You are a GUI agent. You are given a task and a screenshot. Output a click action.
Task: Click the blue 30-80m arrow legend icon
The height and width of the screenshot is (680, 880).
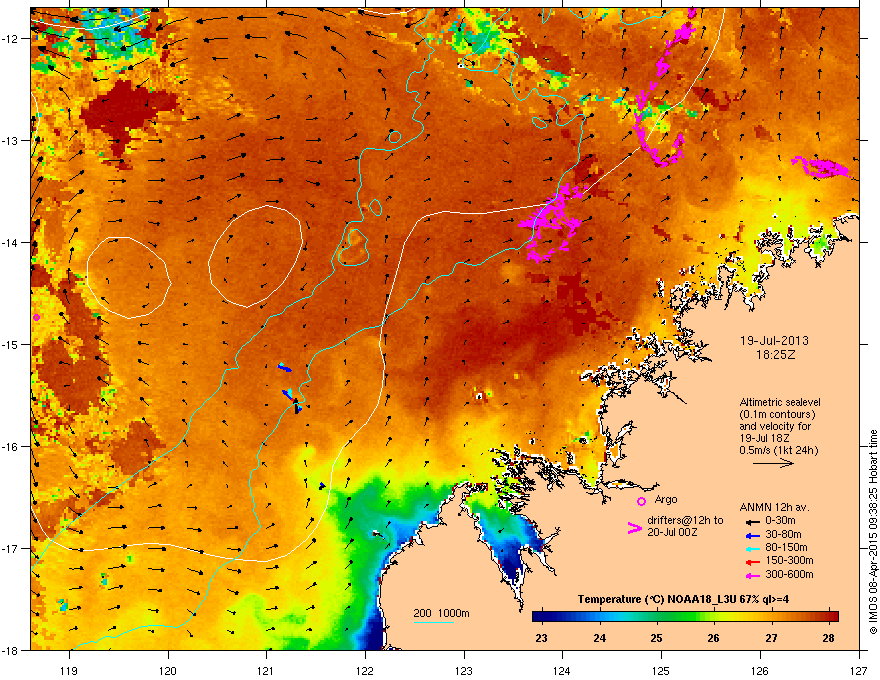coord(752,535)
